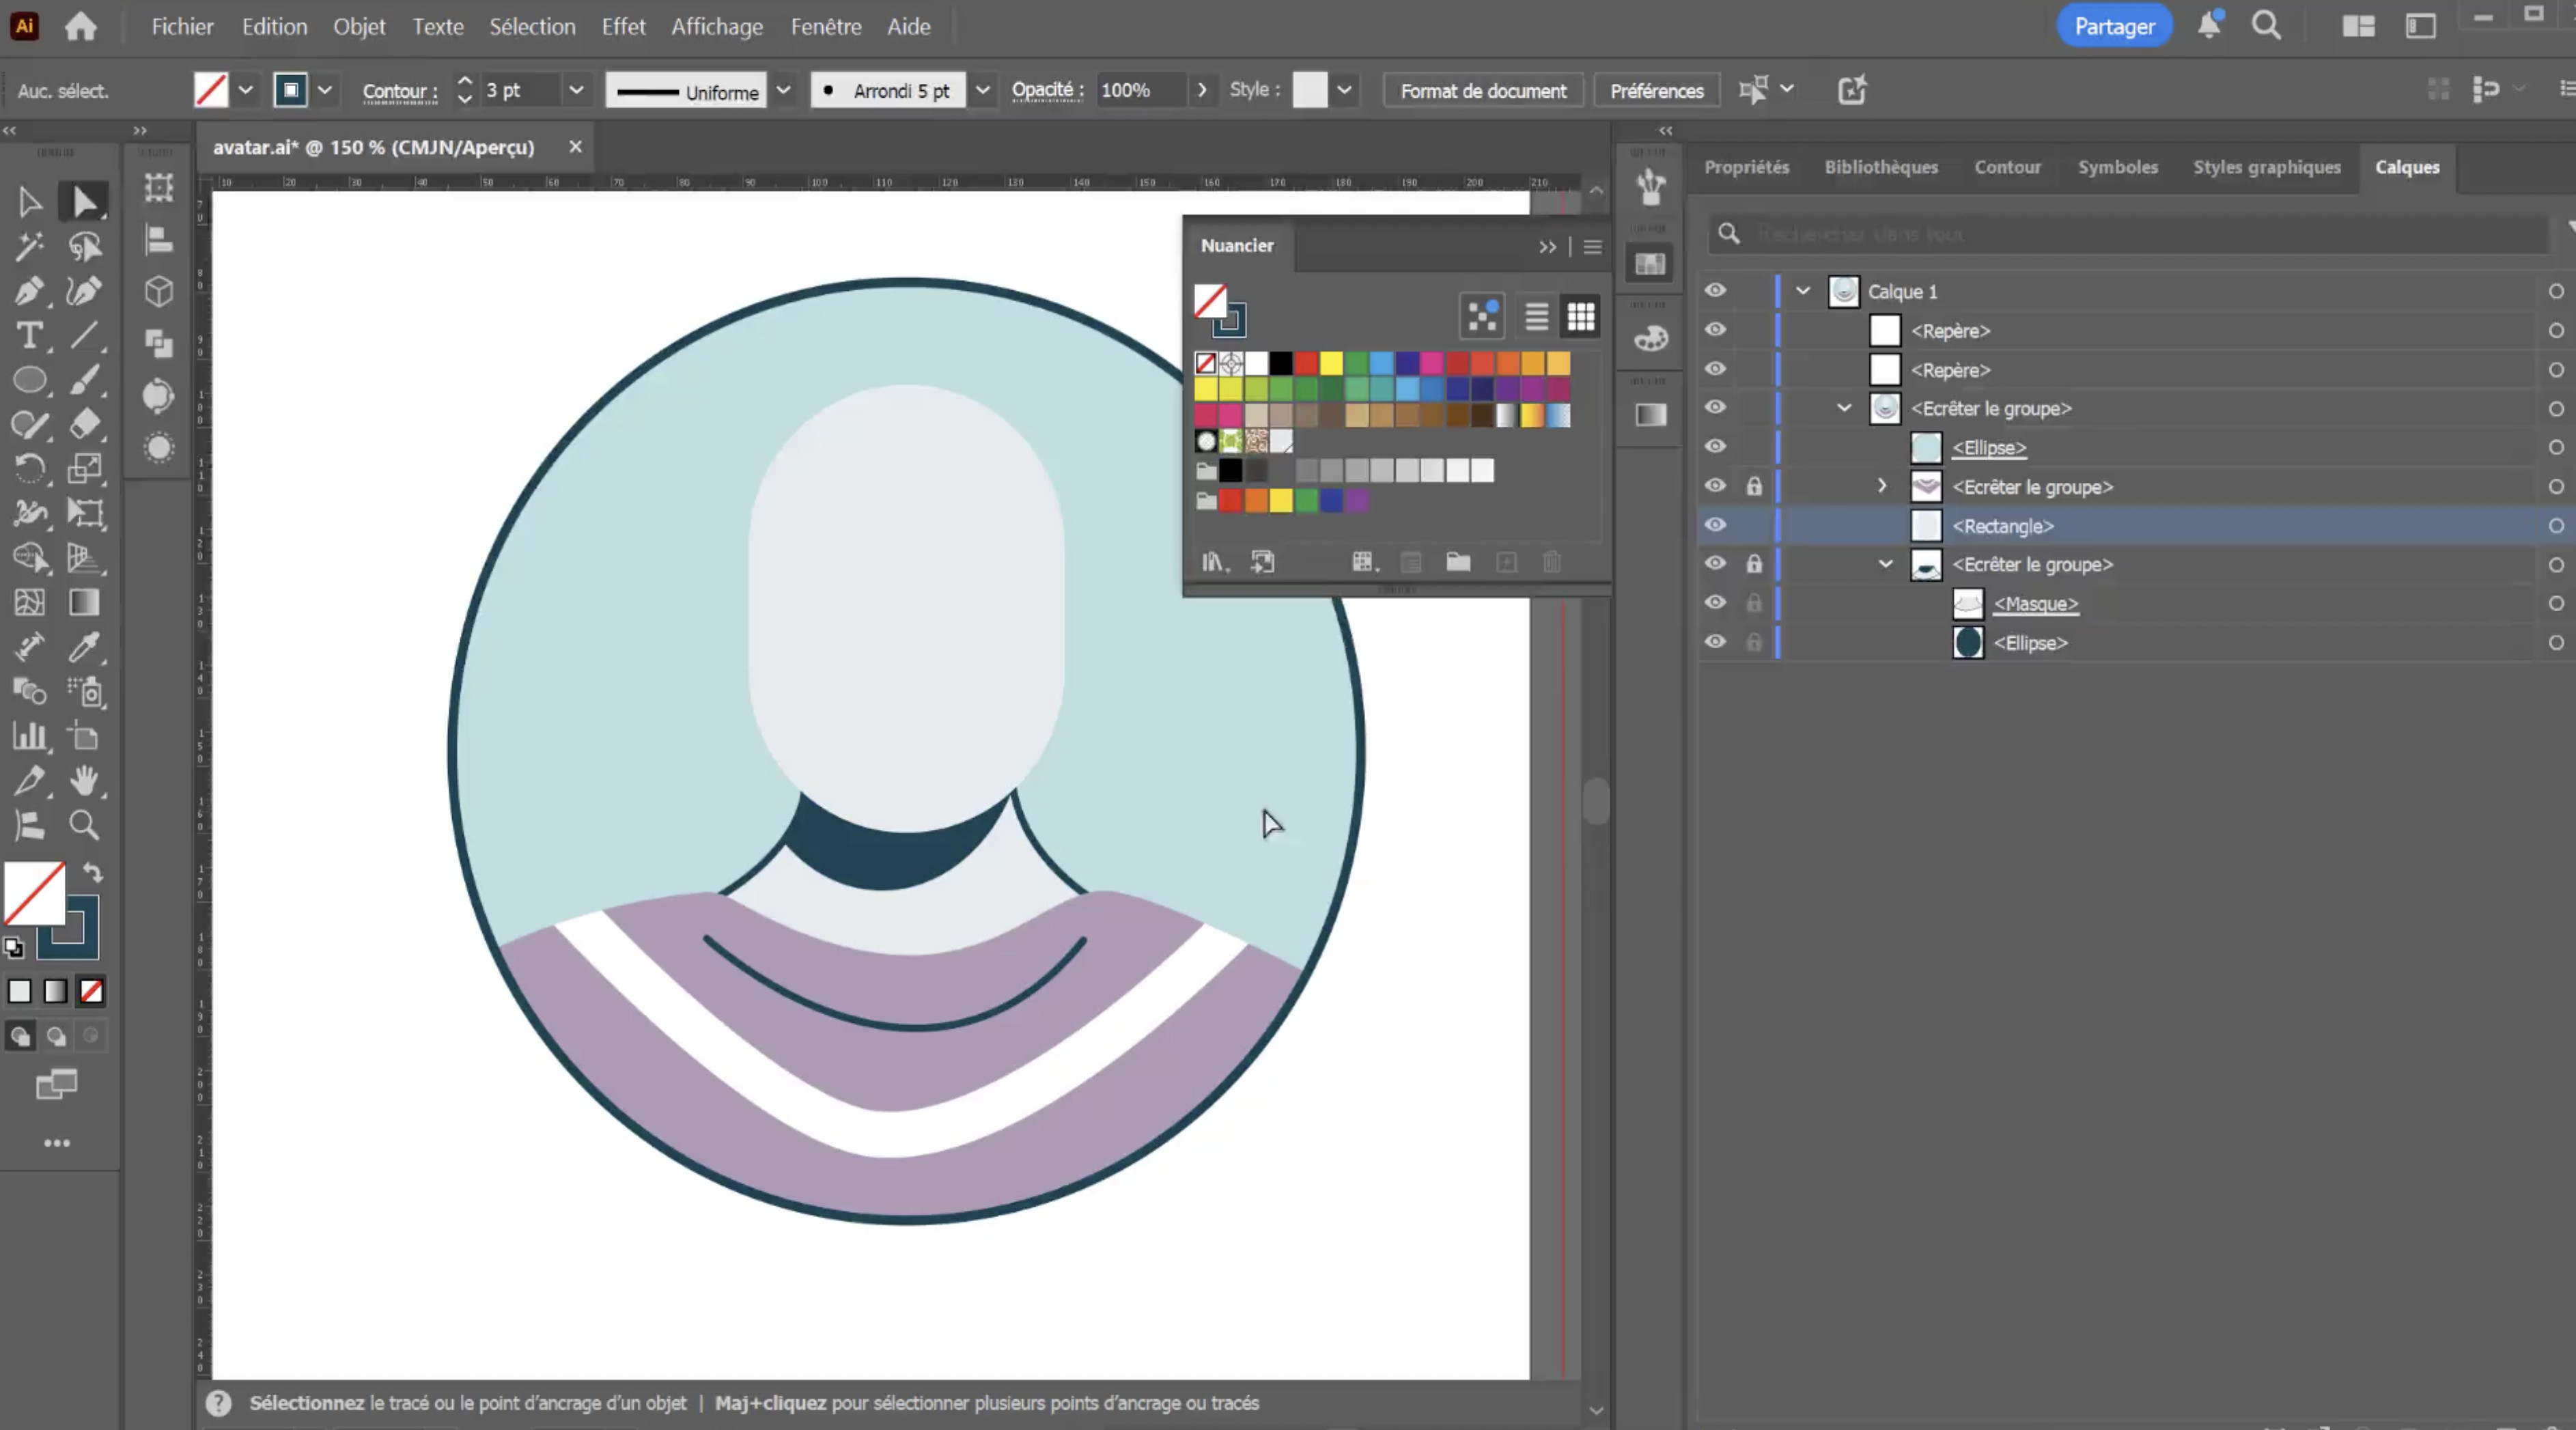Select the Eyedropper tool
The width and height of the screenshot is (2576, 1430).
click(84, 648)
